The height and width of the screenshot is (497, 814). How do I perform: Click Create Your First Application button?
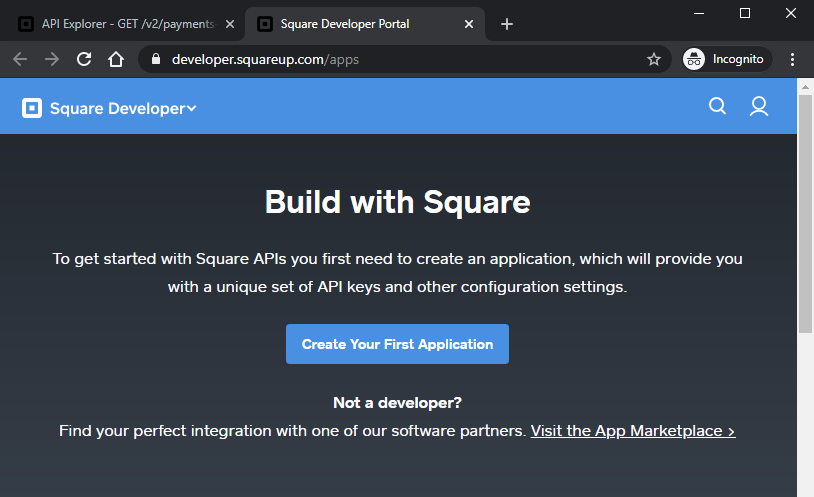point(397,344)
